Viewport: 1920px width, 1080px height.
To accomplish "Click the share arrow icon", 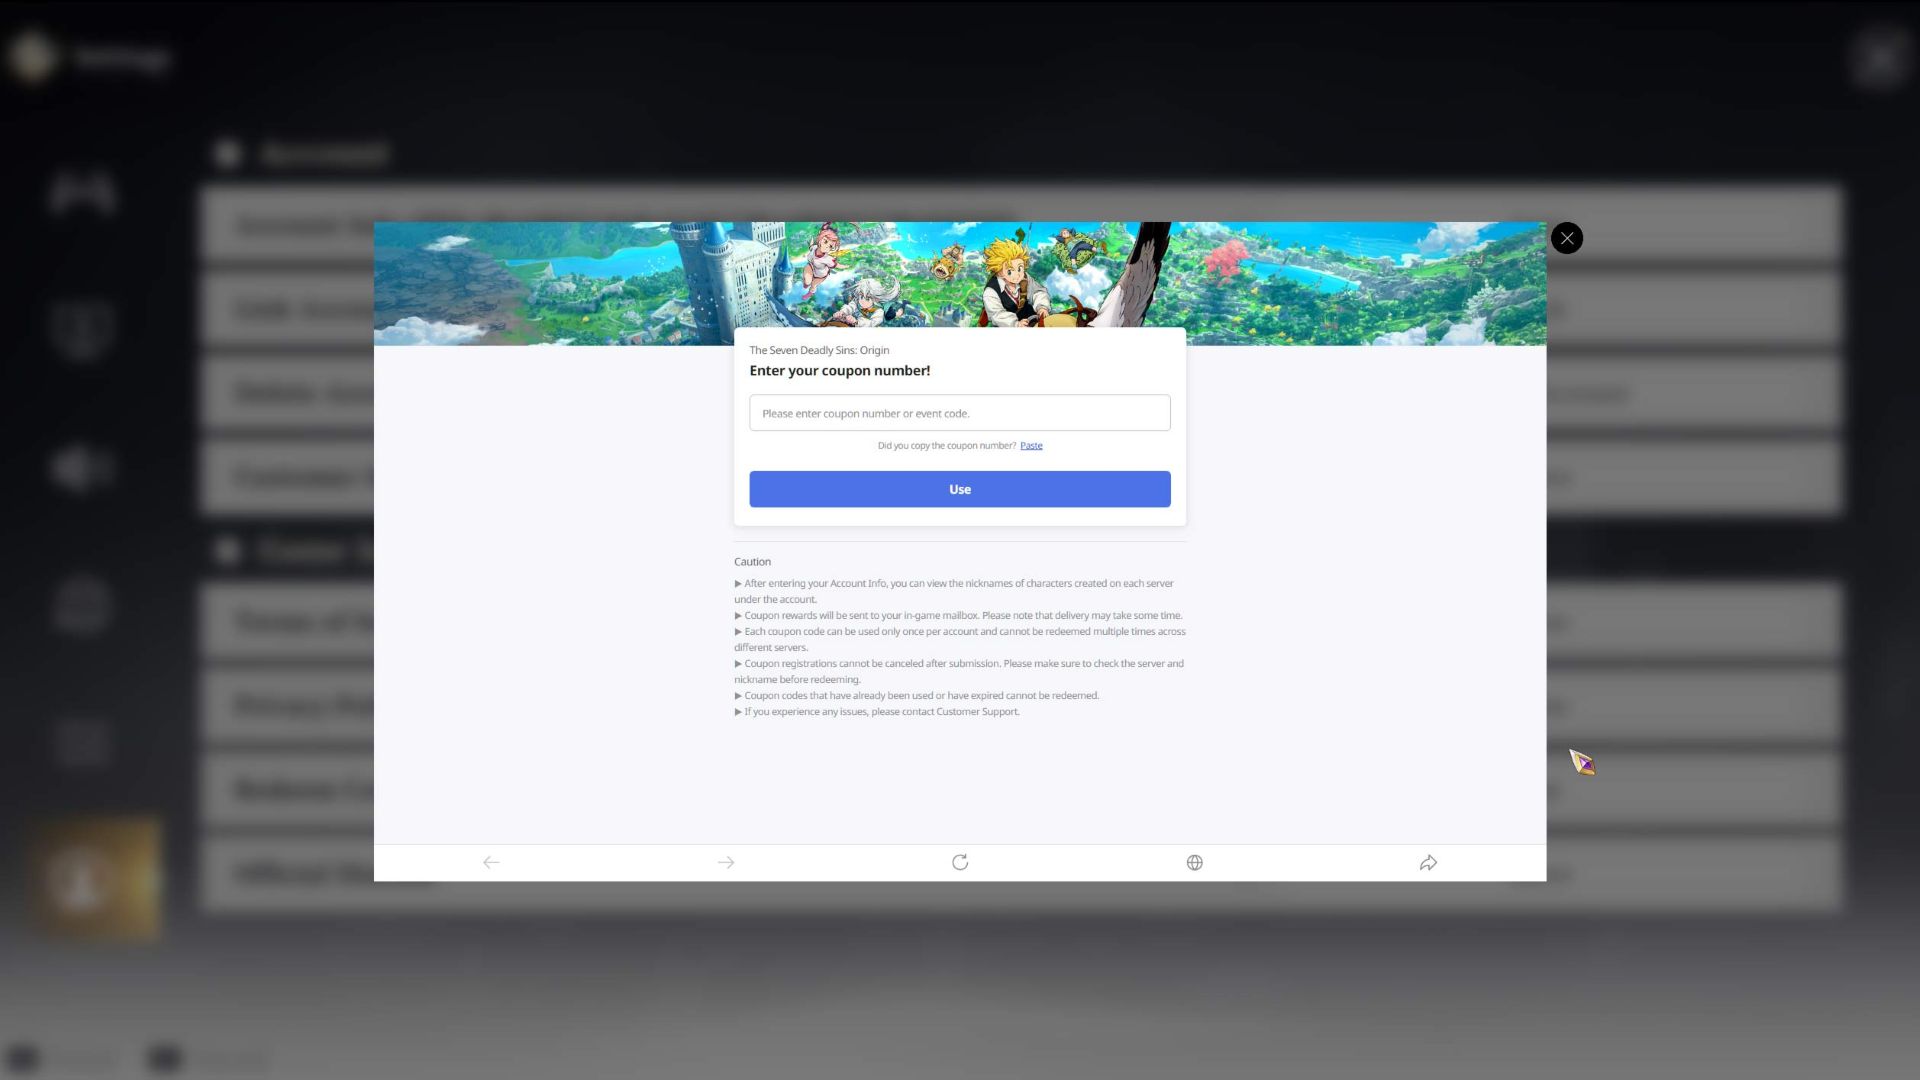I will pyautogui.click(x=1428, y=862).
